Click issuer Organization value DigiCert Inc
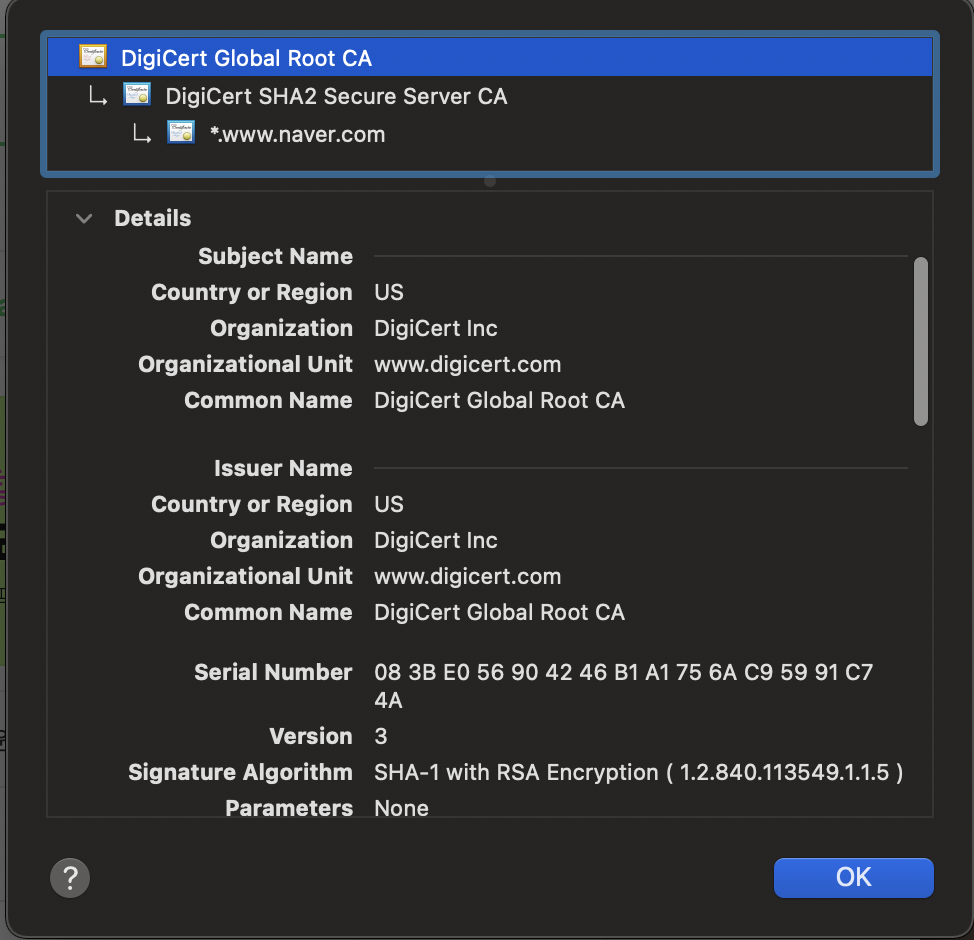 click(x=435, y=540)
